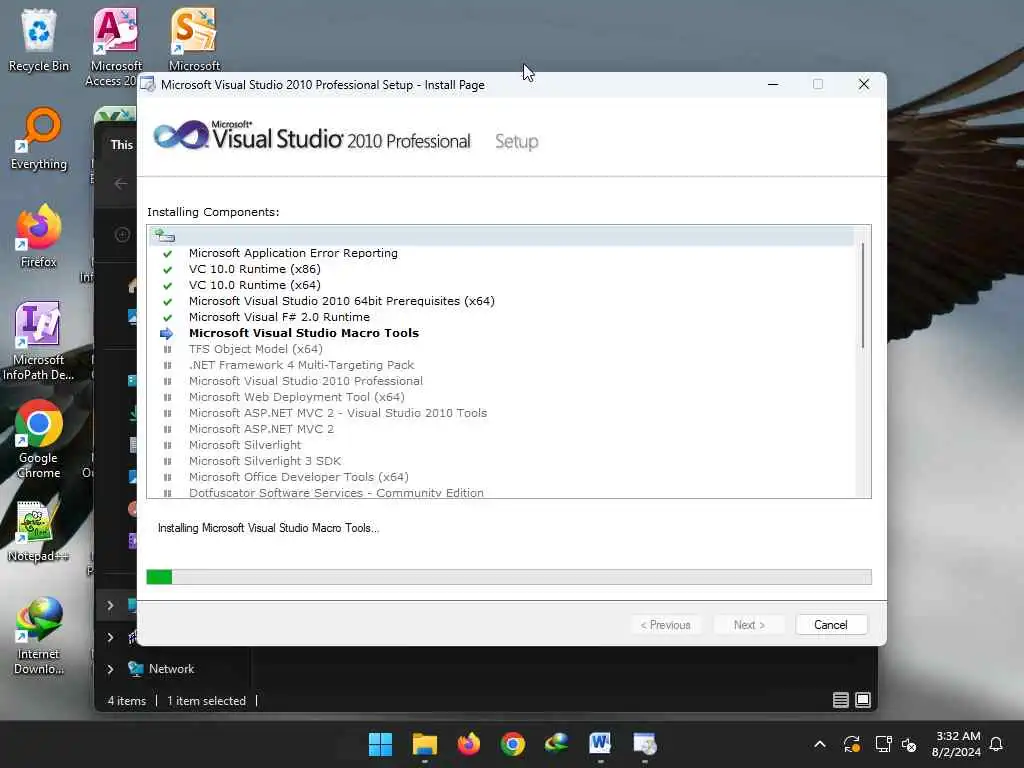
Task: Click the disabled Previous button
Action: click(665, 625)
